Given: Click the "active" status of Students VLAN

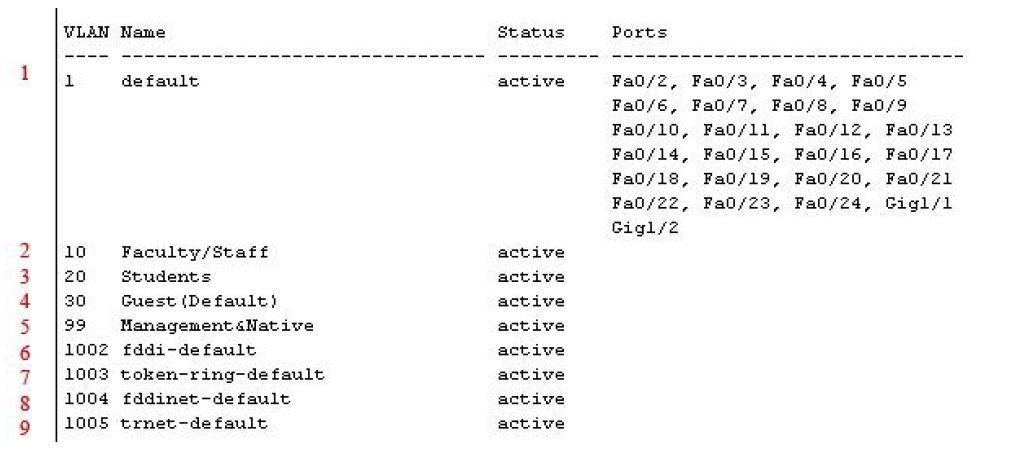Looking at the screenshot, I should point(530,276).
